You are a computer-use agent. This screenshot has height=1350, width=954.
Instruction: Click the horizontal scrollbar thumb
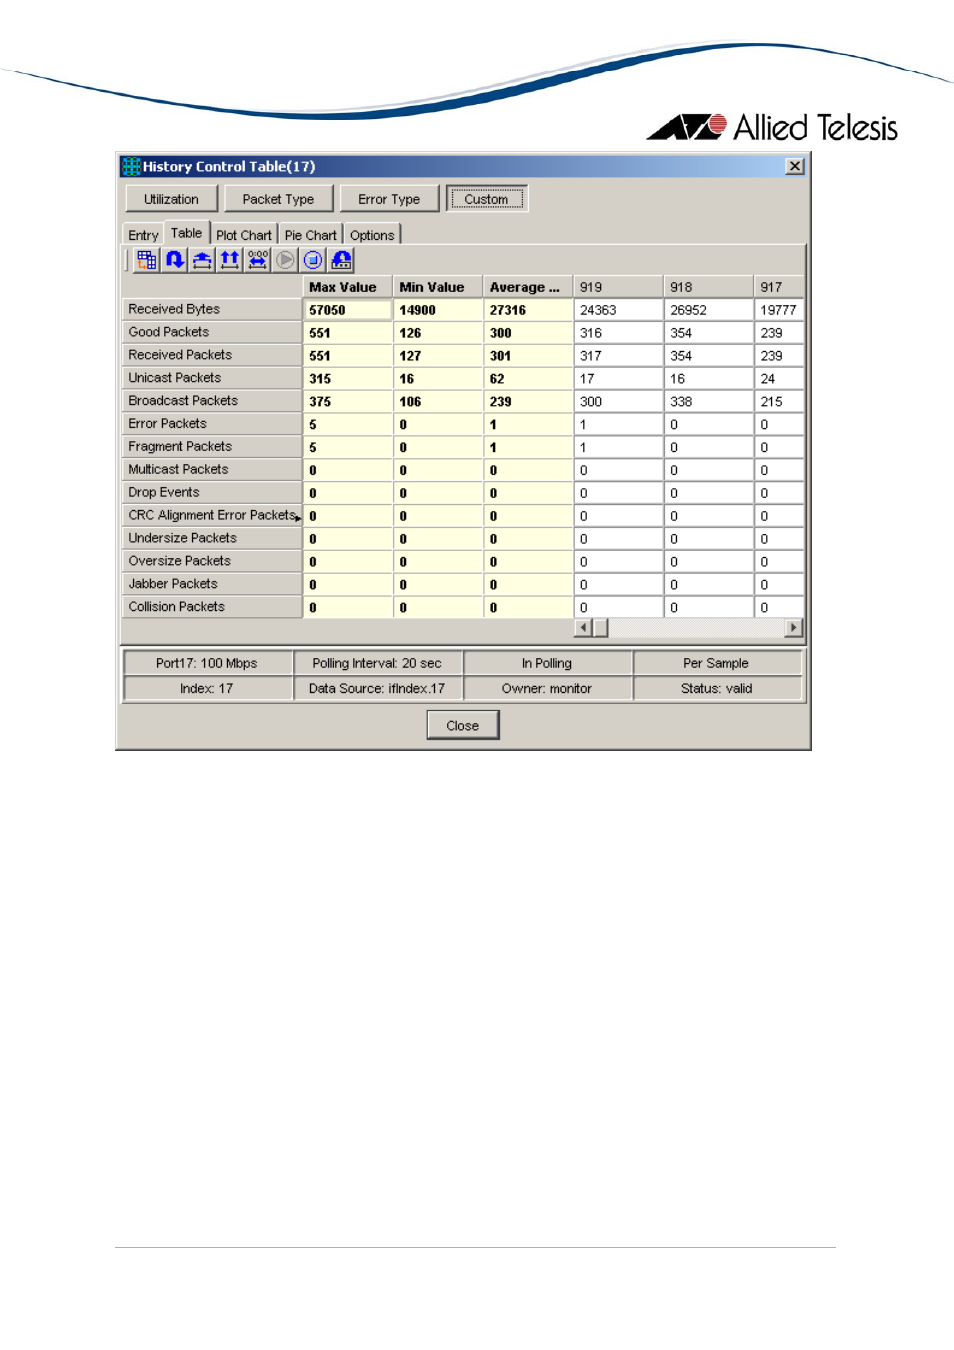601,628
